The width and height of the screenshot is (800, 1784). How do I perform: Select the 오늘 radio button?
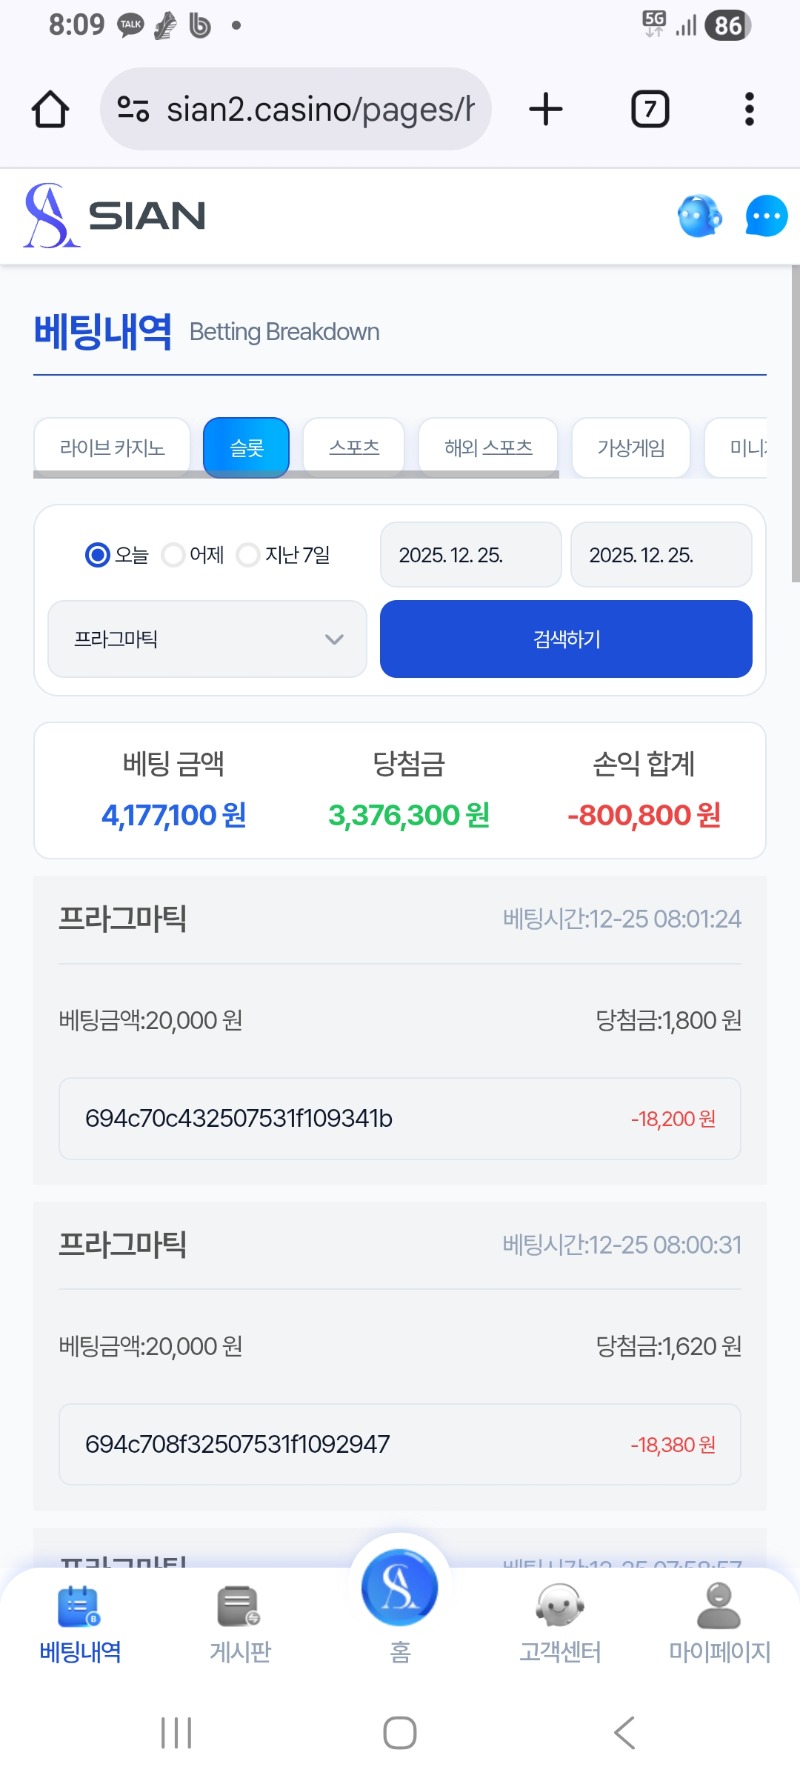pos(98,555)
